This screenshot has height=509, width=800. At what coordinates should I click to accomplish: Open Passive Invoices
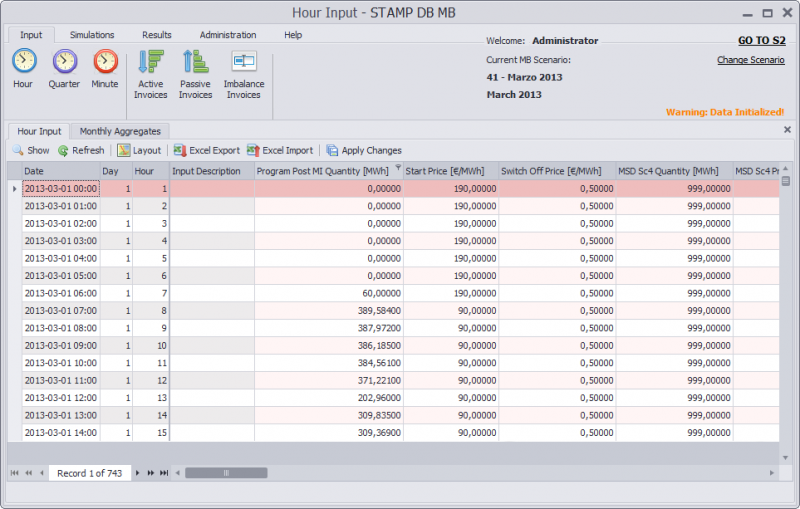pyautogui.click(x=195, y=74)
